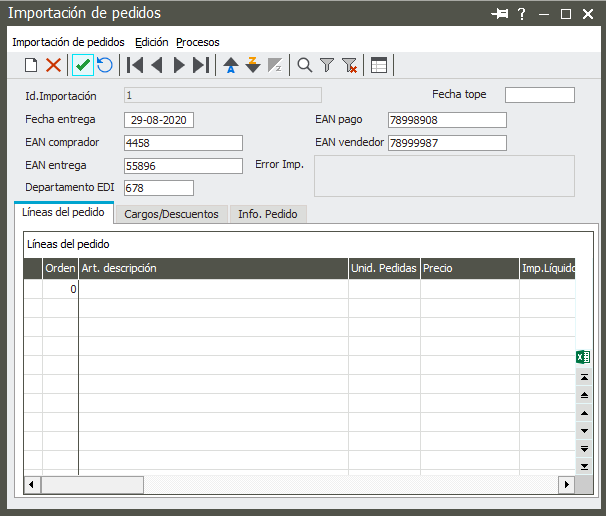Go to the last record
The image size is (606, 516).
pos(201,65)
